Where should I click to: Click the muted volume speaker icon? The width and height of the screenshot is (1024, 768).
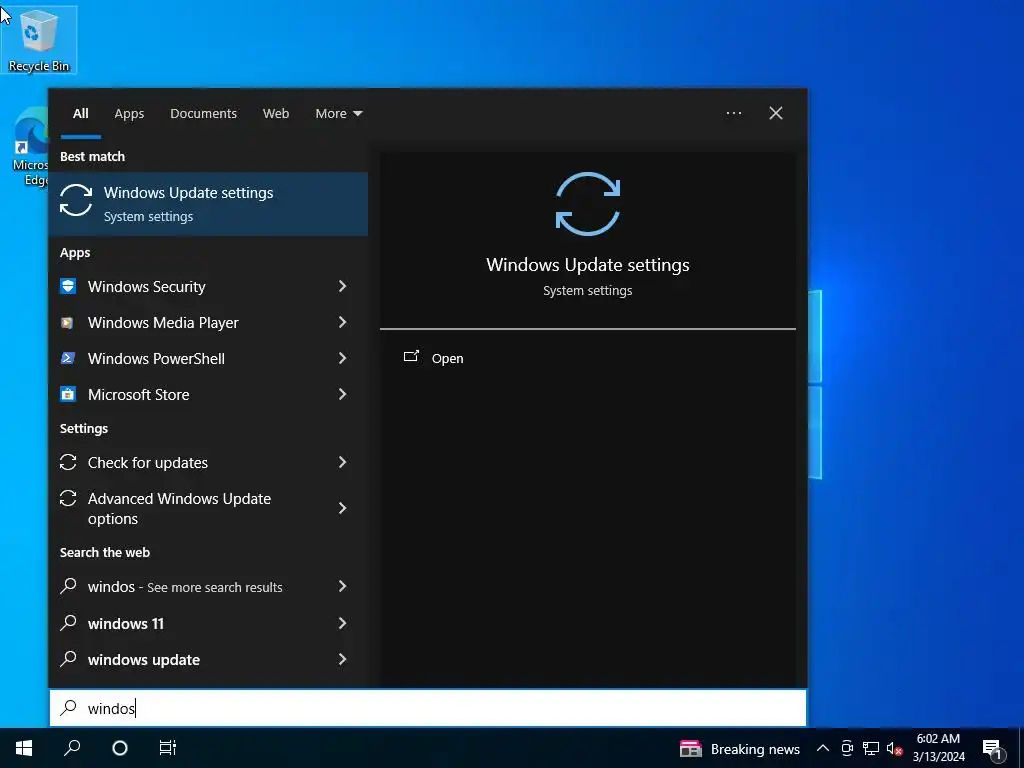pyautogui.click(x=894, y=748)
